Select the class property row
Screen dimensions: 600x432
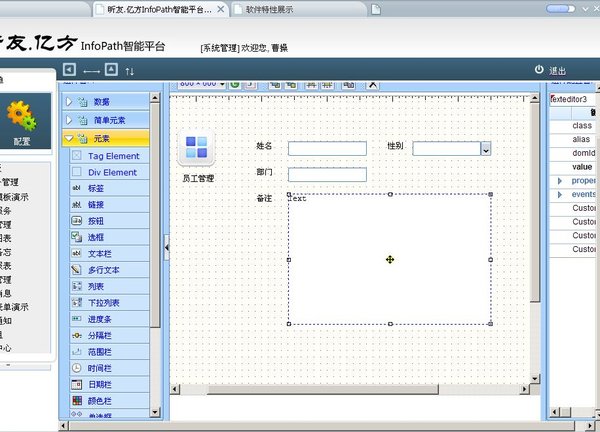(x=573, y=126)
